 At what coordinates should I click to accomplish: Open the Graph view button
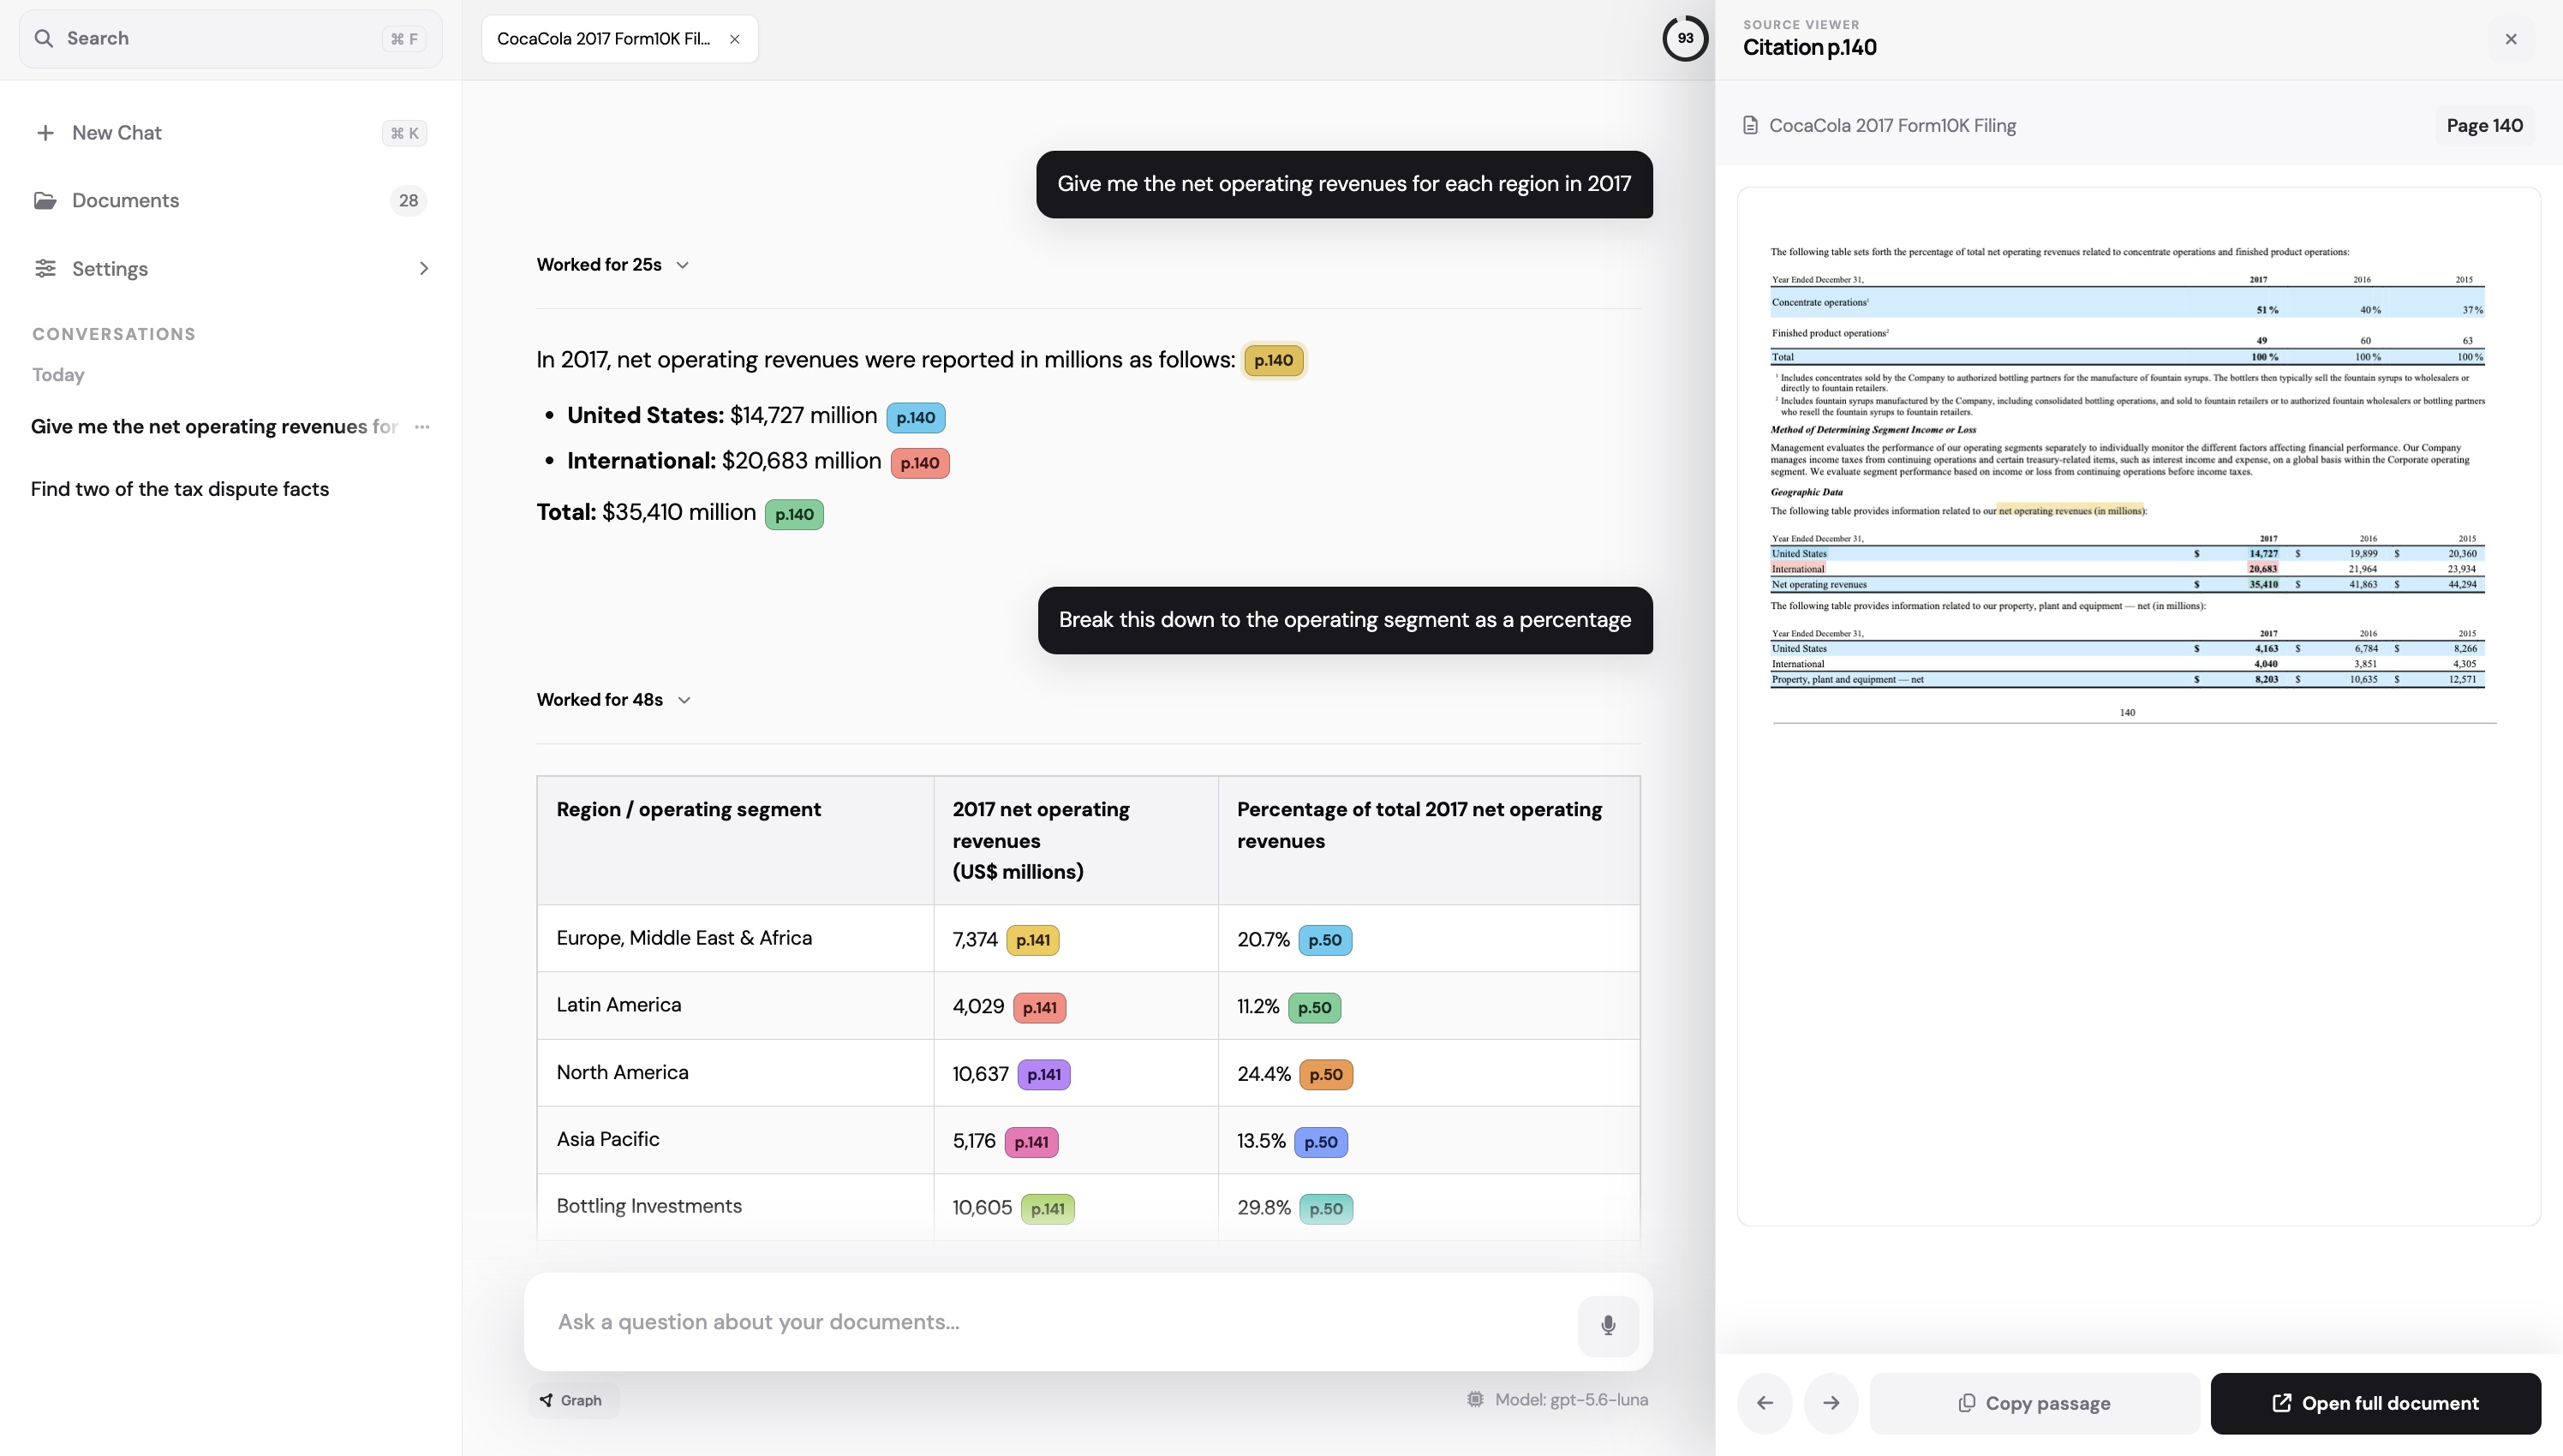573,1400
